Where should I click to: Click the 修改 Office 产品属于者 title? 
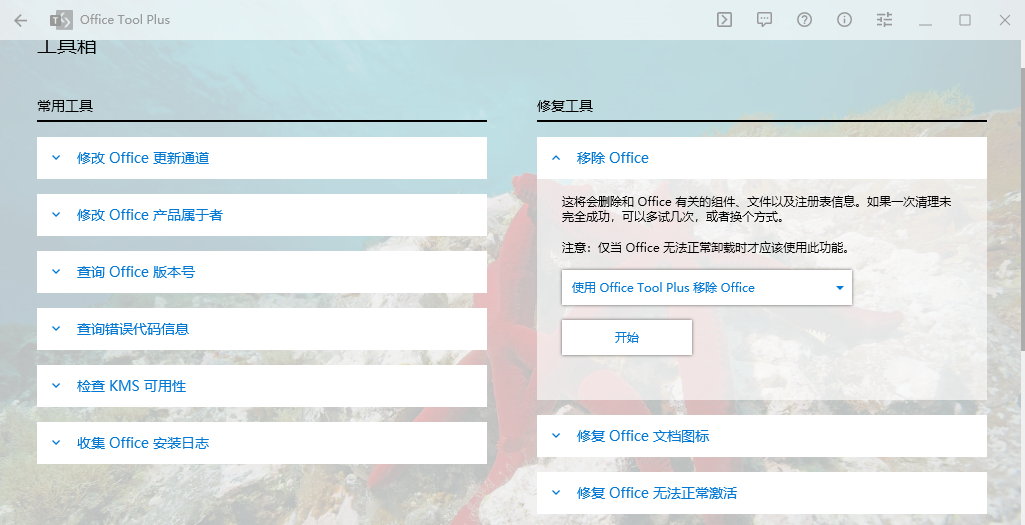[150, 214]
